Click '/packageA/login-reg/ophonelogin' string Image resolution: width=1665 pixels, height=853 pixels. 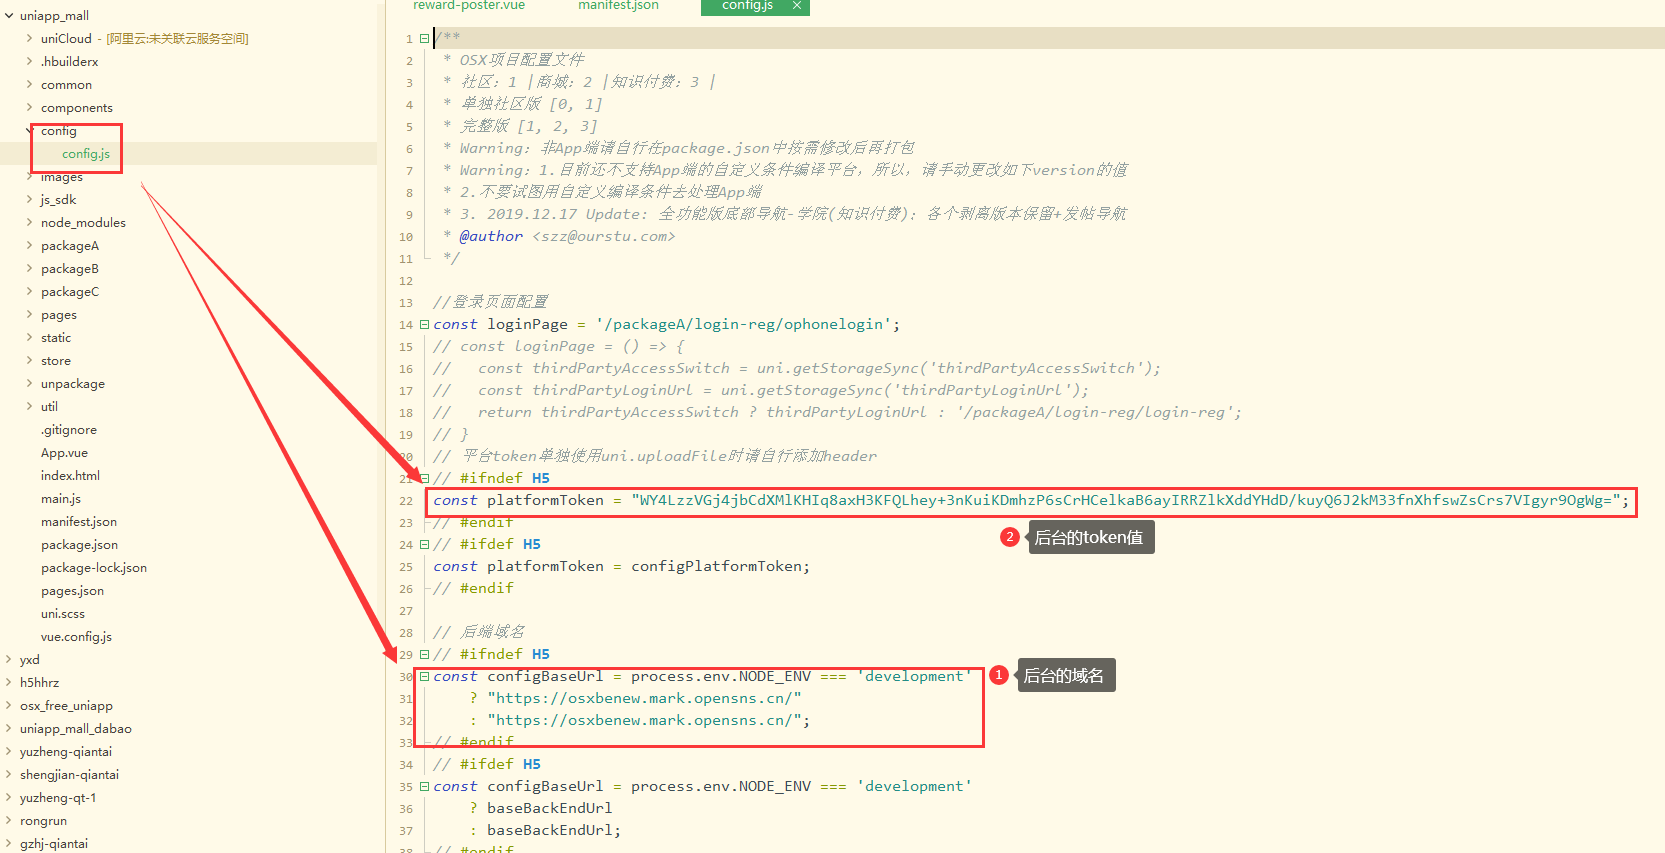[x=744, y=325]
